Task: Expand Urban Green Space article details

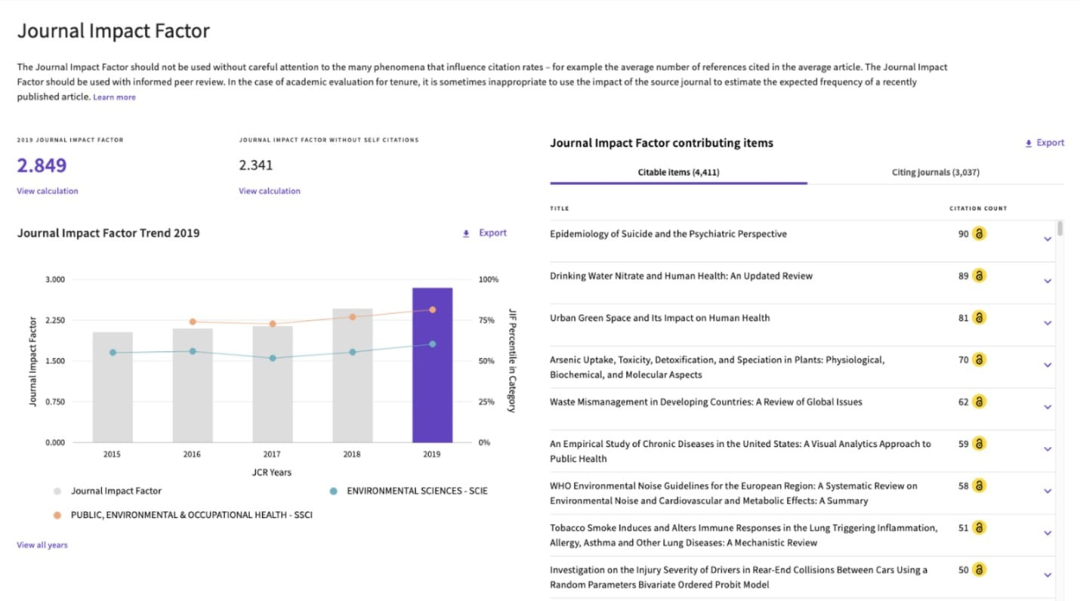Action: [1047, 323]
